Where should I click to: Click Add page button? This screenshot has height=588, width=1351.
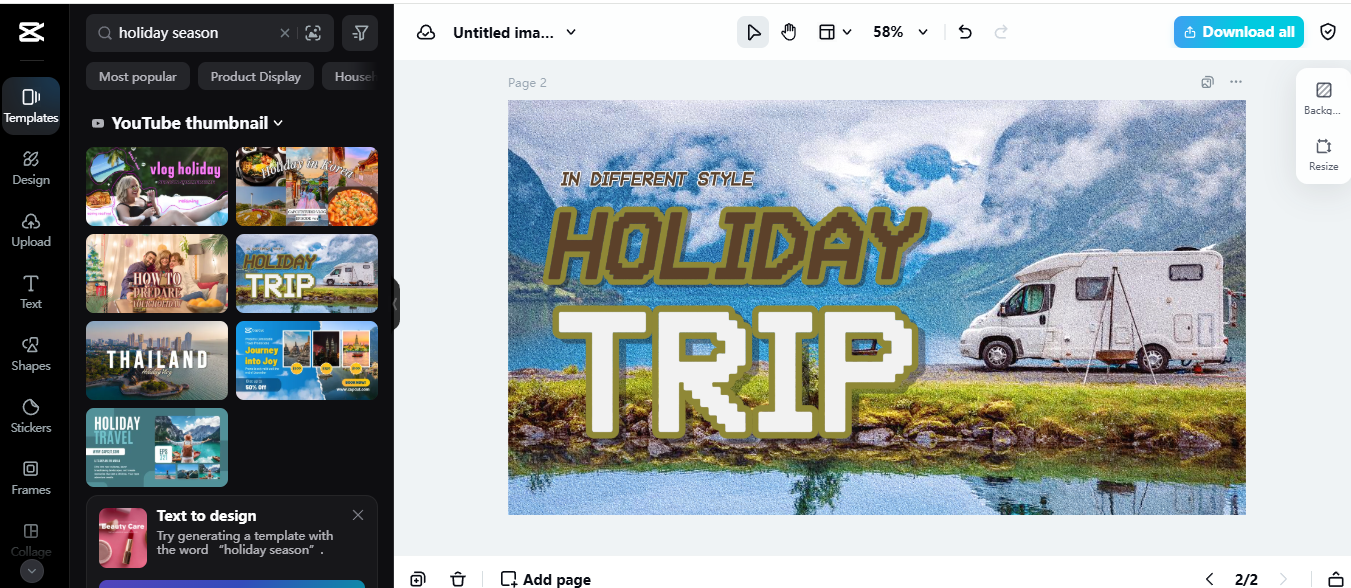546,579
